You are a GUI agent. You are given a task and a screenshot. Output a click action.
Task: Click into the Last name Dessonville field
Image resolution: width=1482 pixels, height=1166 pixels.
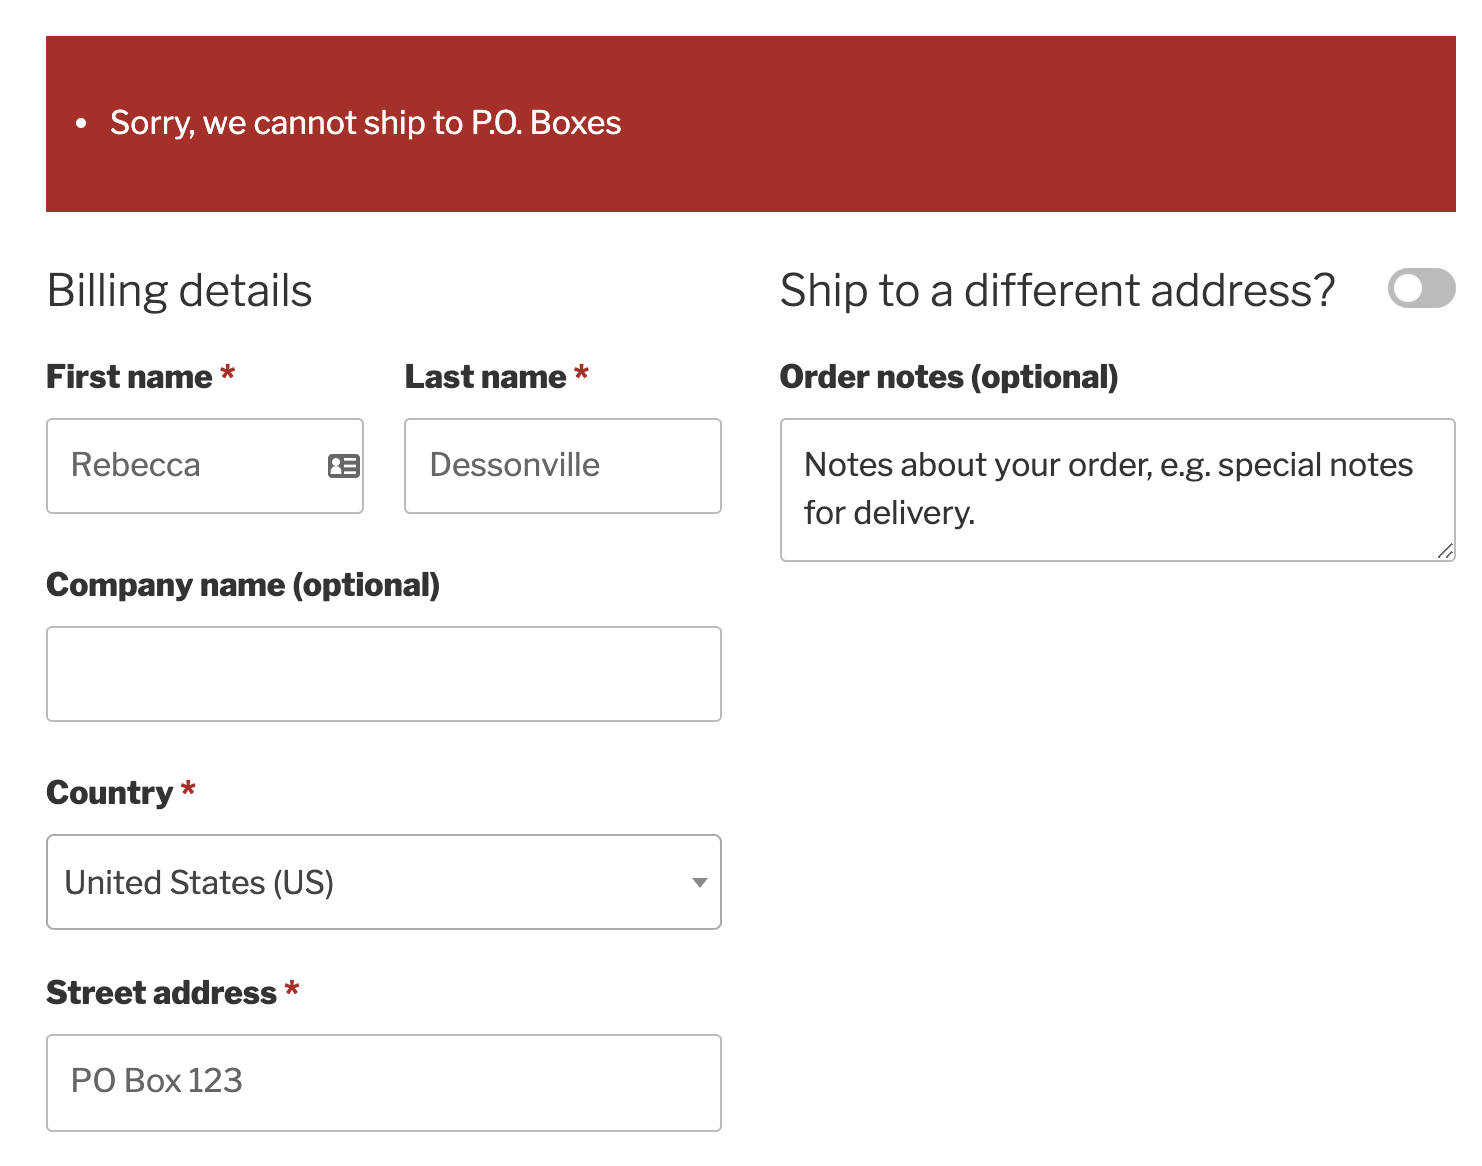point(563,466)
